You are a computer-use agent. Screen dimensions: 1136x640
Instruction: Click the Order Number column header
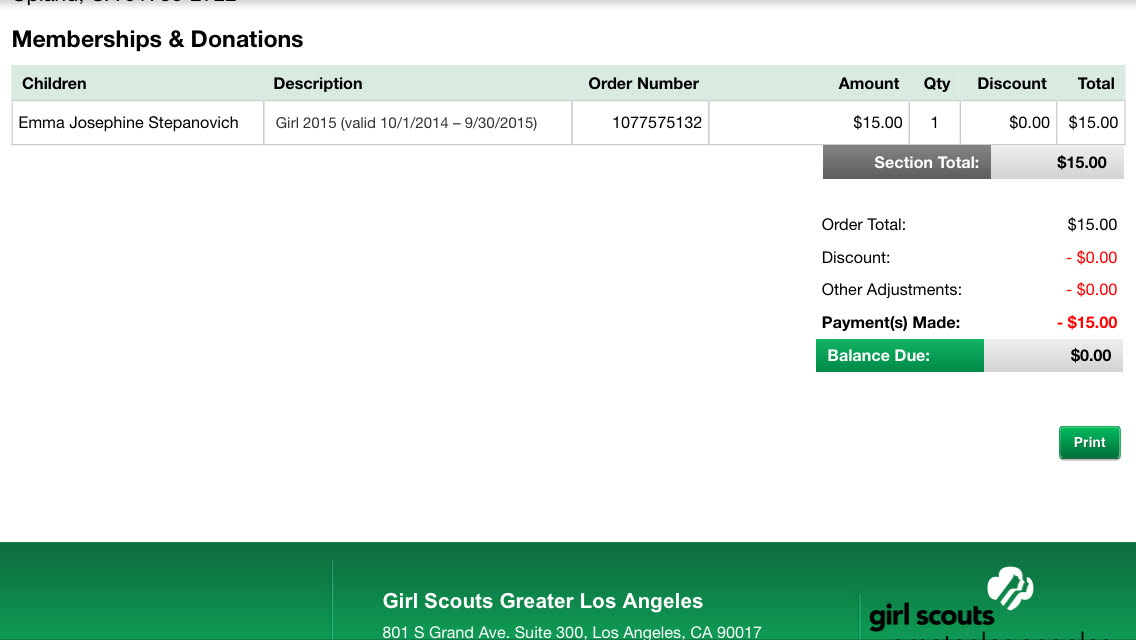pos(643,83)
